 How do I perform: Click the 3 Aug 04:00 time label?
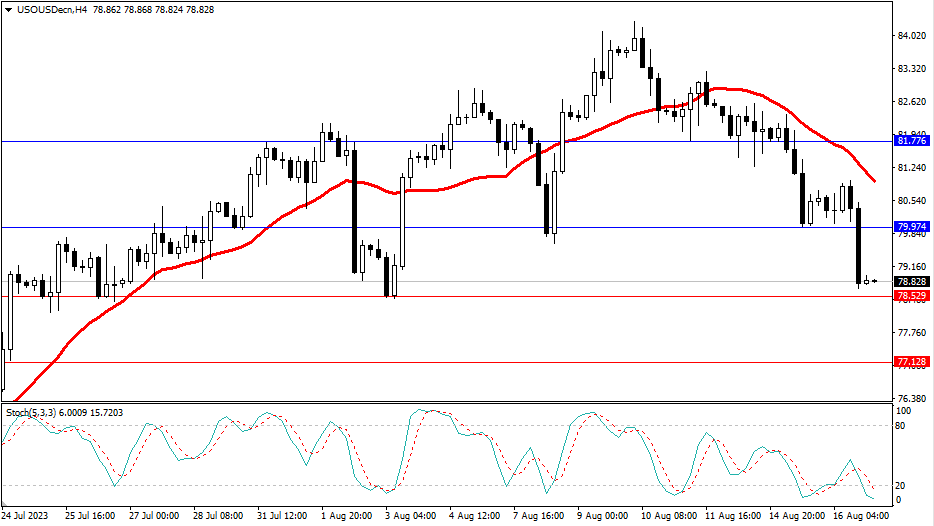pyautogui.click(x=412, y=516)
